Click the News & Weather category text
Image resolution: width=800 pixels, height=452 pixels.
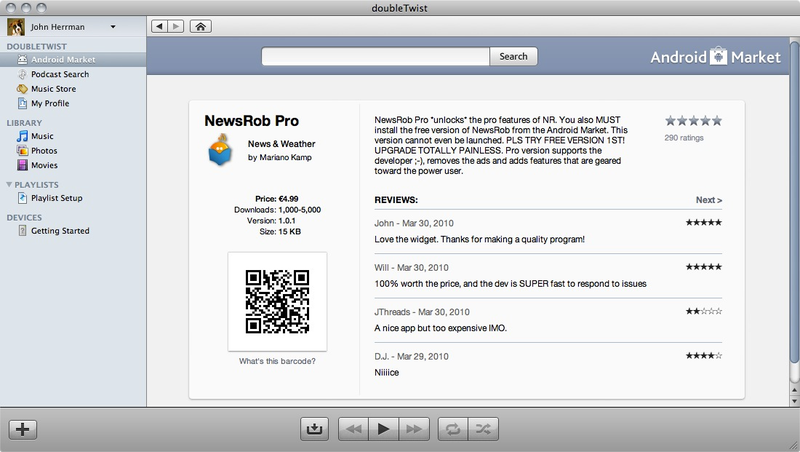282,144
